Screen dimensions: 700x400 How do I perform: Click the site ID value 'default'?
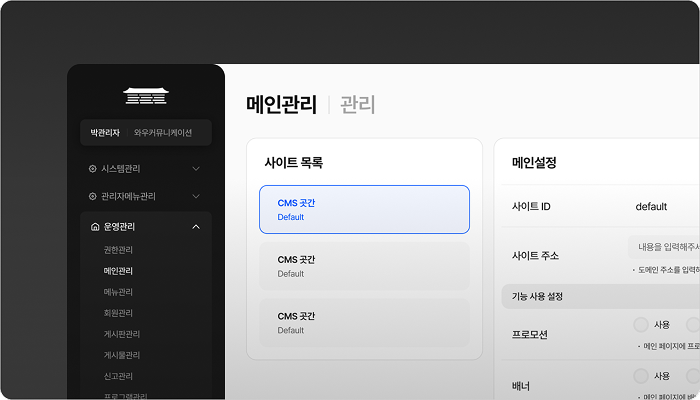pyautogui.click(x=651, y=207)
